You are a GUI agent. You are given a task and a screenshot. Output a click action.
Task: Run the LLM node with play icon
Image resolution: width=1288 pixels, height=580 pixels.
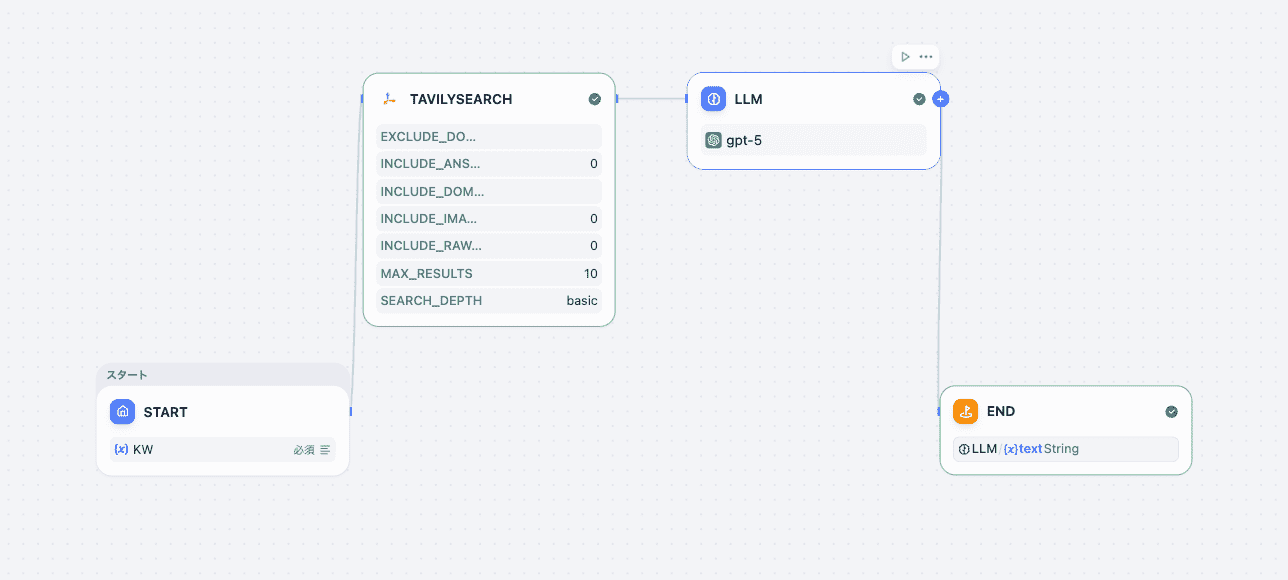(905, 57)
